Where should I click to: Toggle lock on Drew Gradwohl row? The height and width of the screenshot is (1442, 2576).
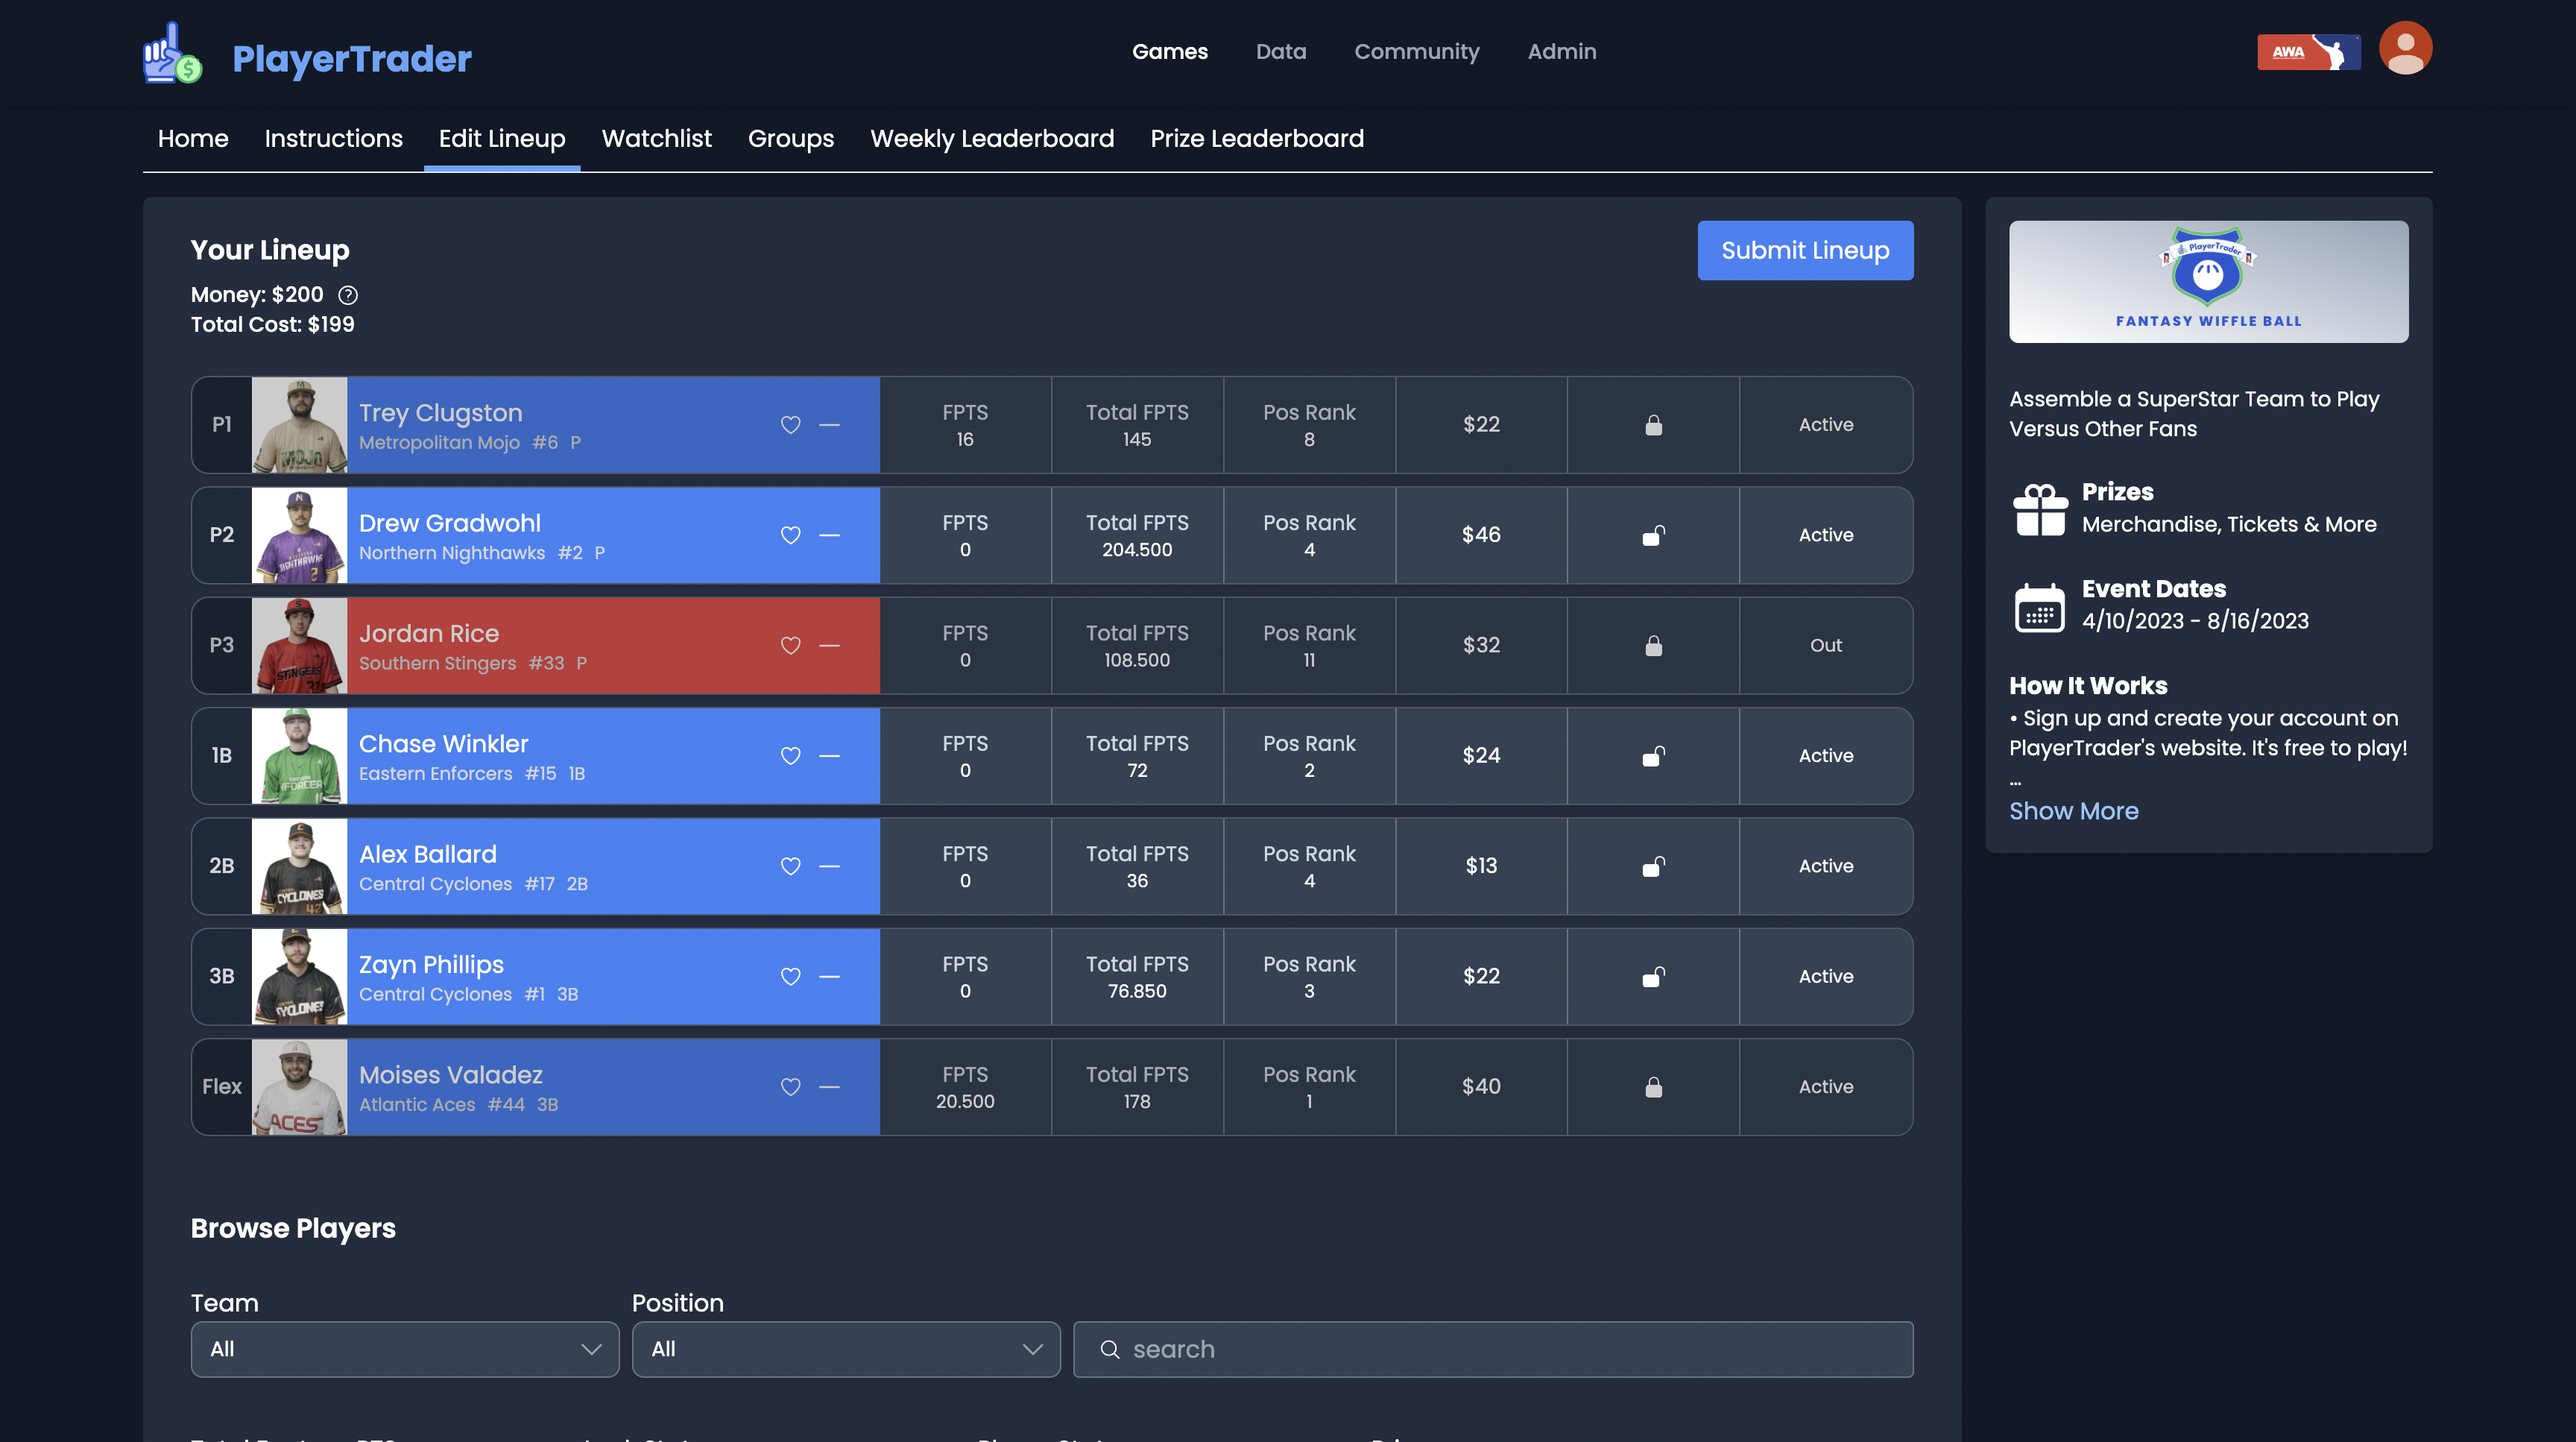(x=1653, y=535)
